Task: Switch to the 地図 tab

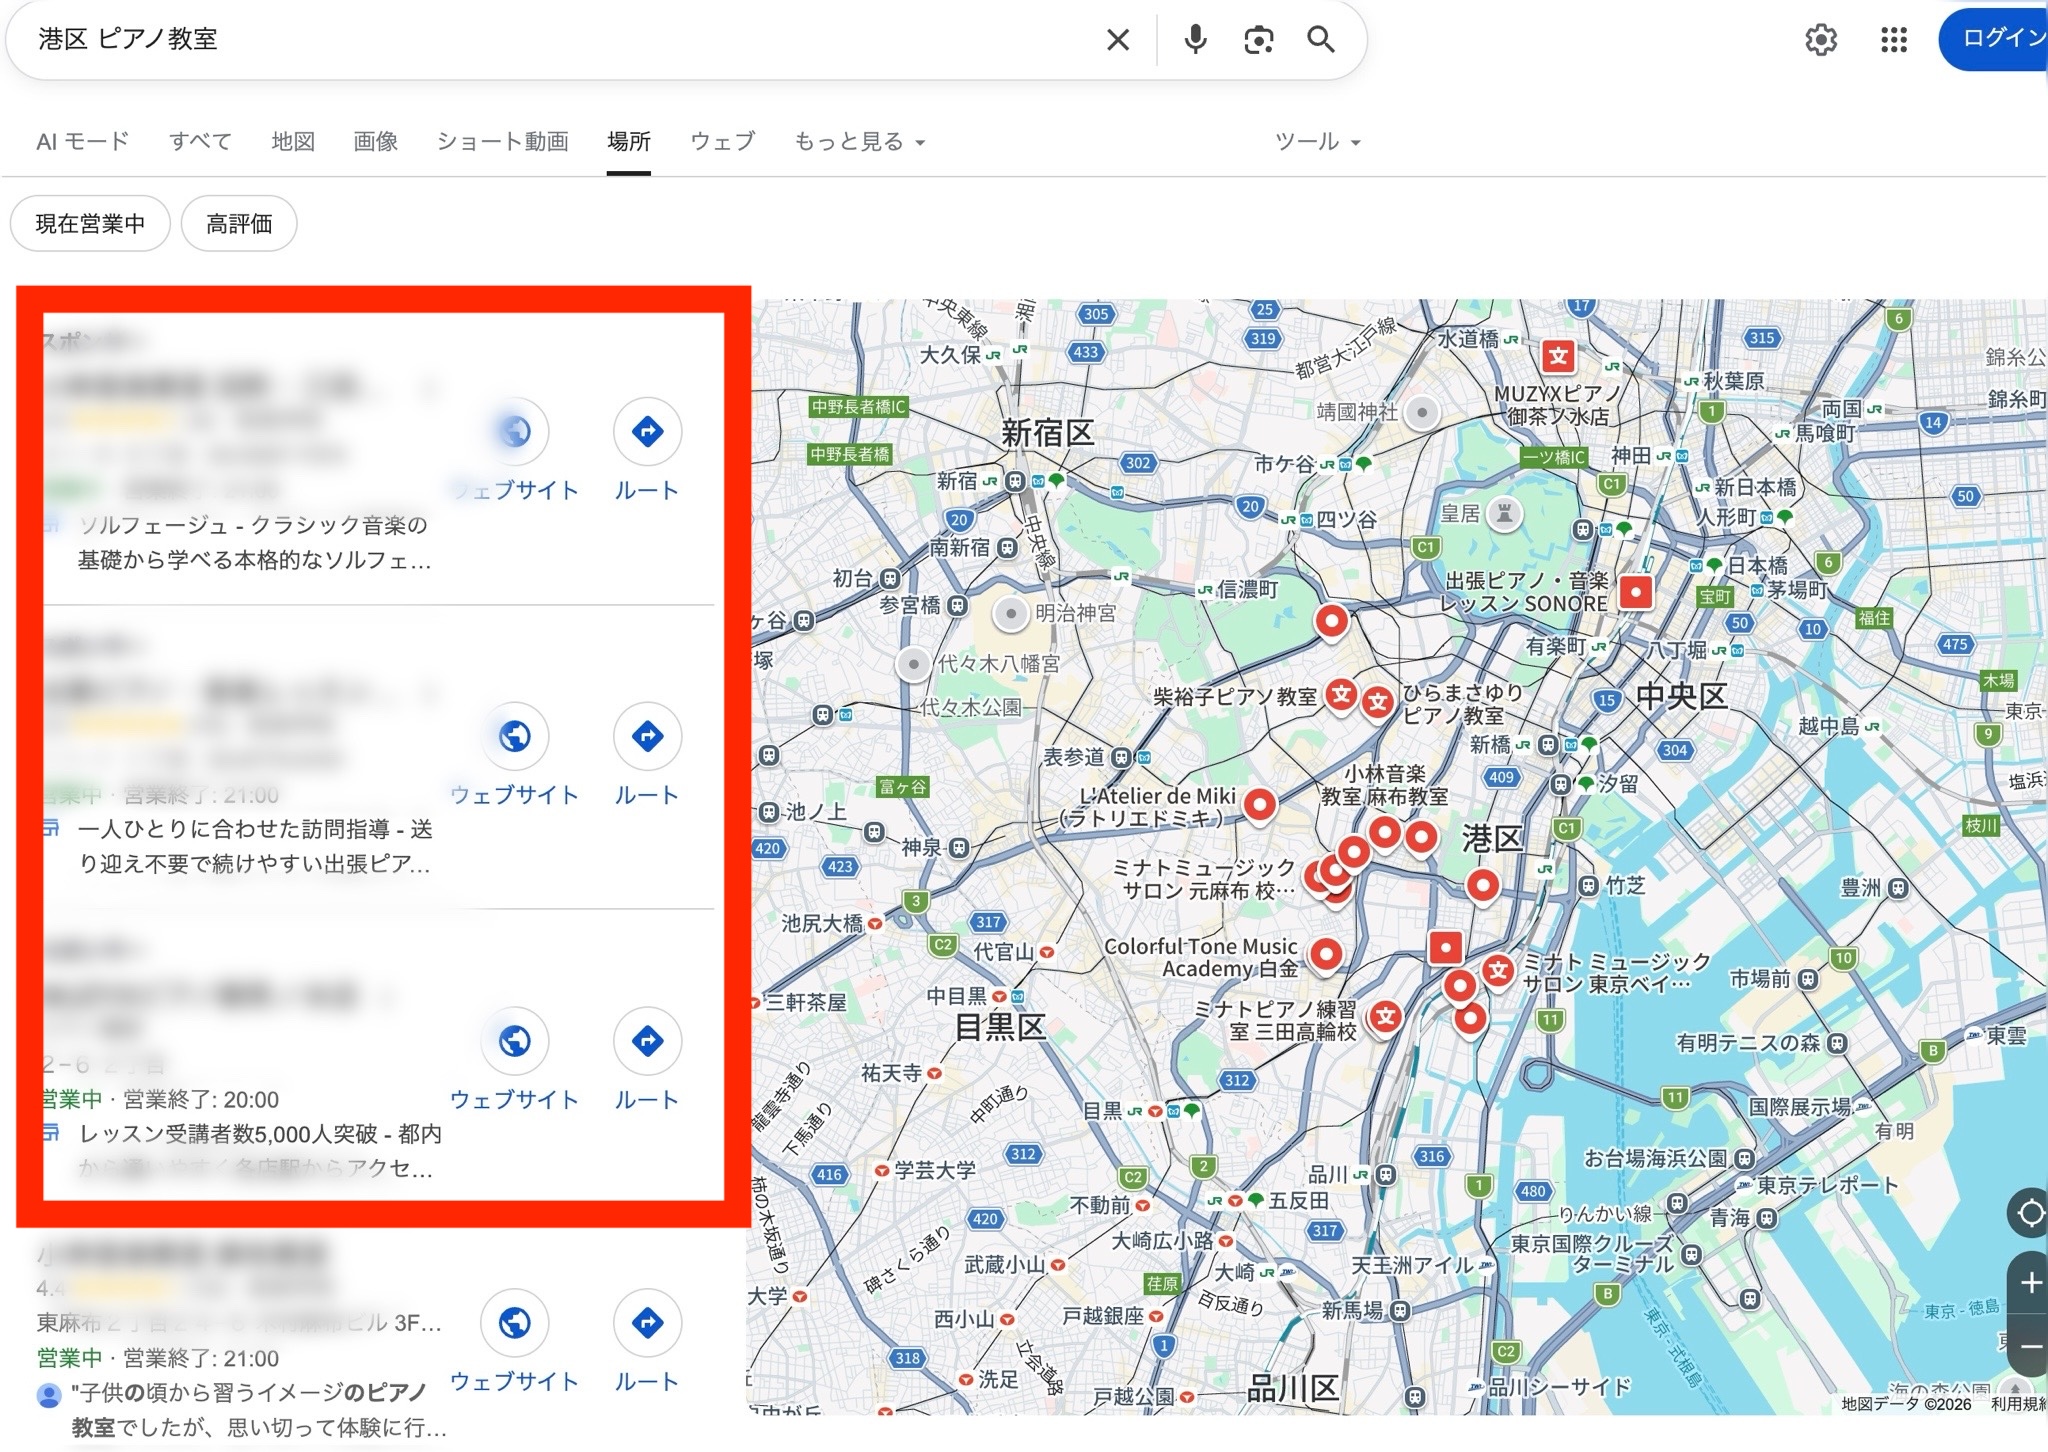Action: tap(293, 142)
